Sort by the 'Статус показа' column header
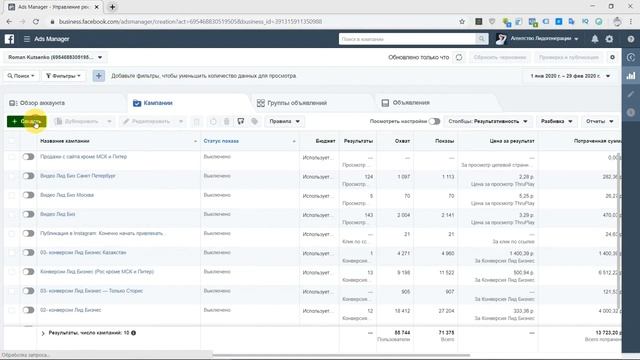640x360 pixels. tap(221, 141)
